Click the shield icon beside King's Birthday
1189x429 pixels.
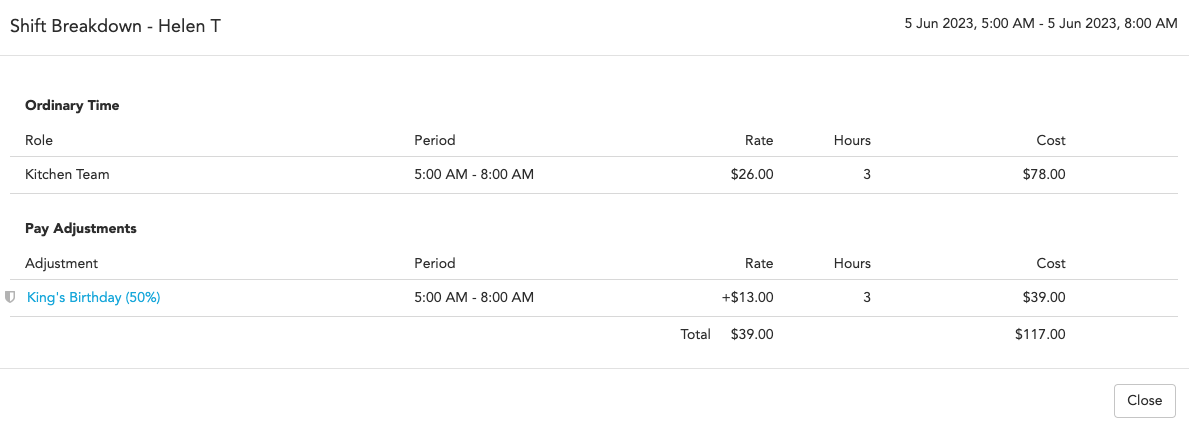click(11, 297)
